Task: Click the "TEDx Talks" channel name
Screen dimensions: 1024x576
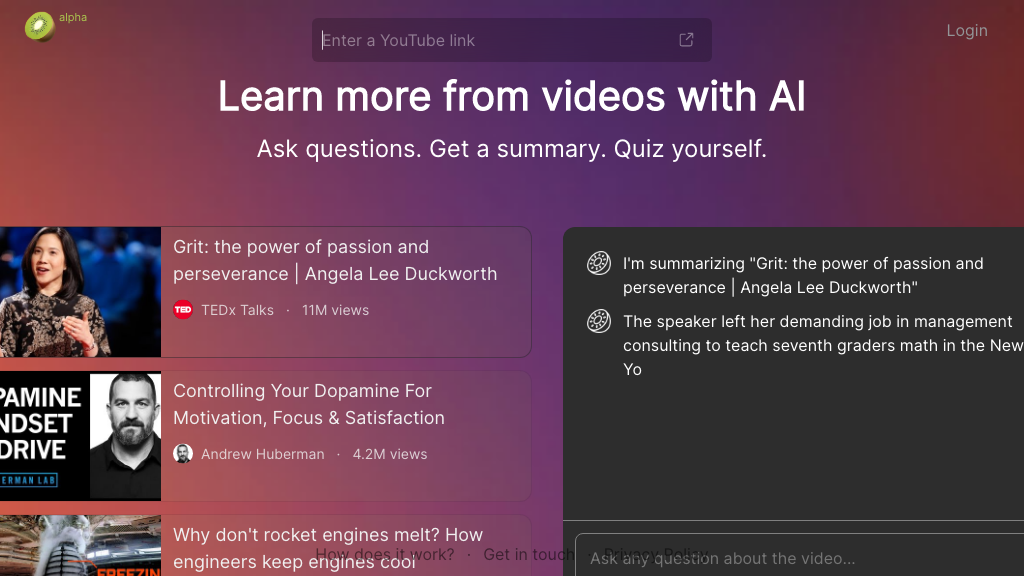Action: click(237, 310)
